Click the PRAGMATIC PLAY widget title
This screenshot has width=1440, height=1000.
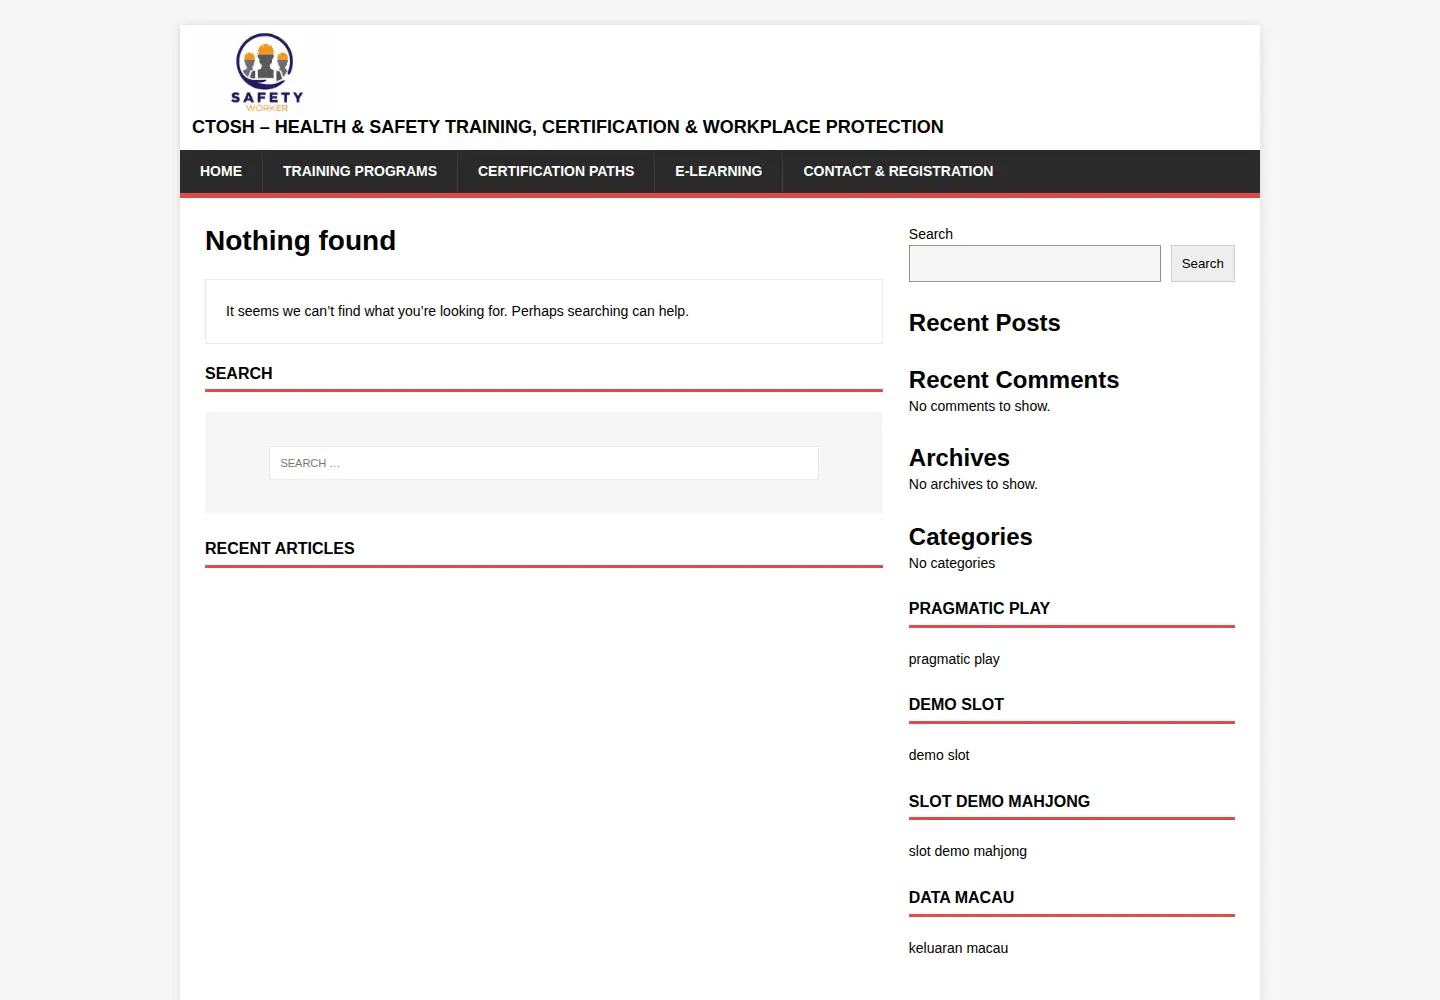[x=979, y=608]
